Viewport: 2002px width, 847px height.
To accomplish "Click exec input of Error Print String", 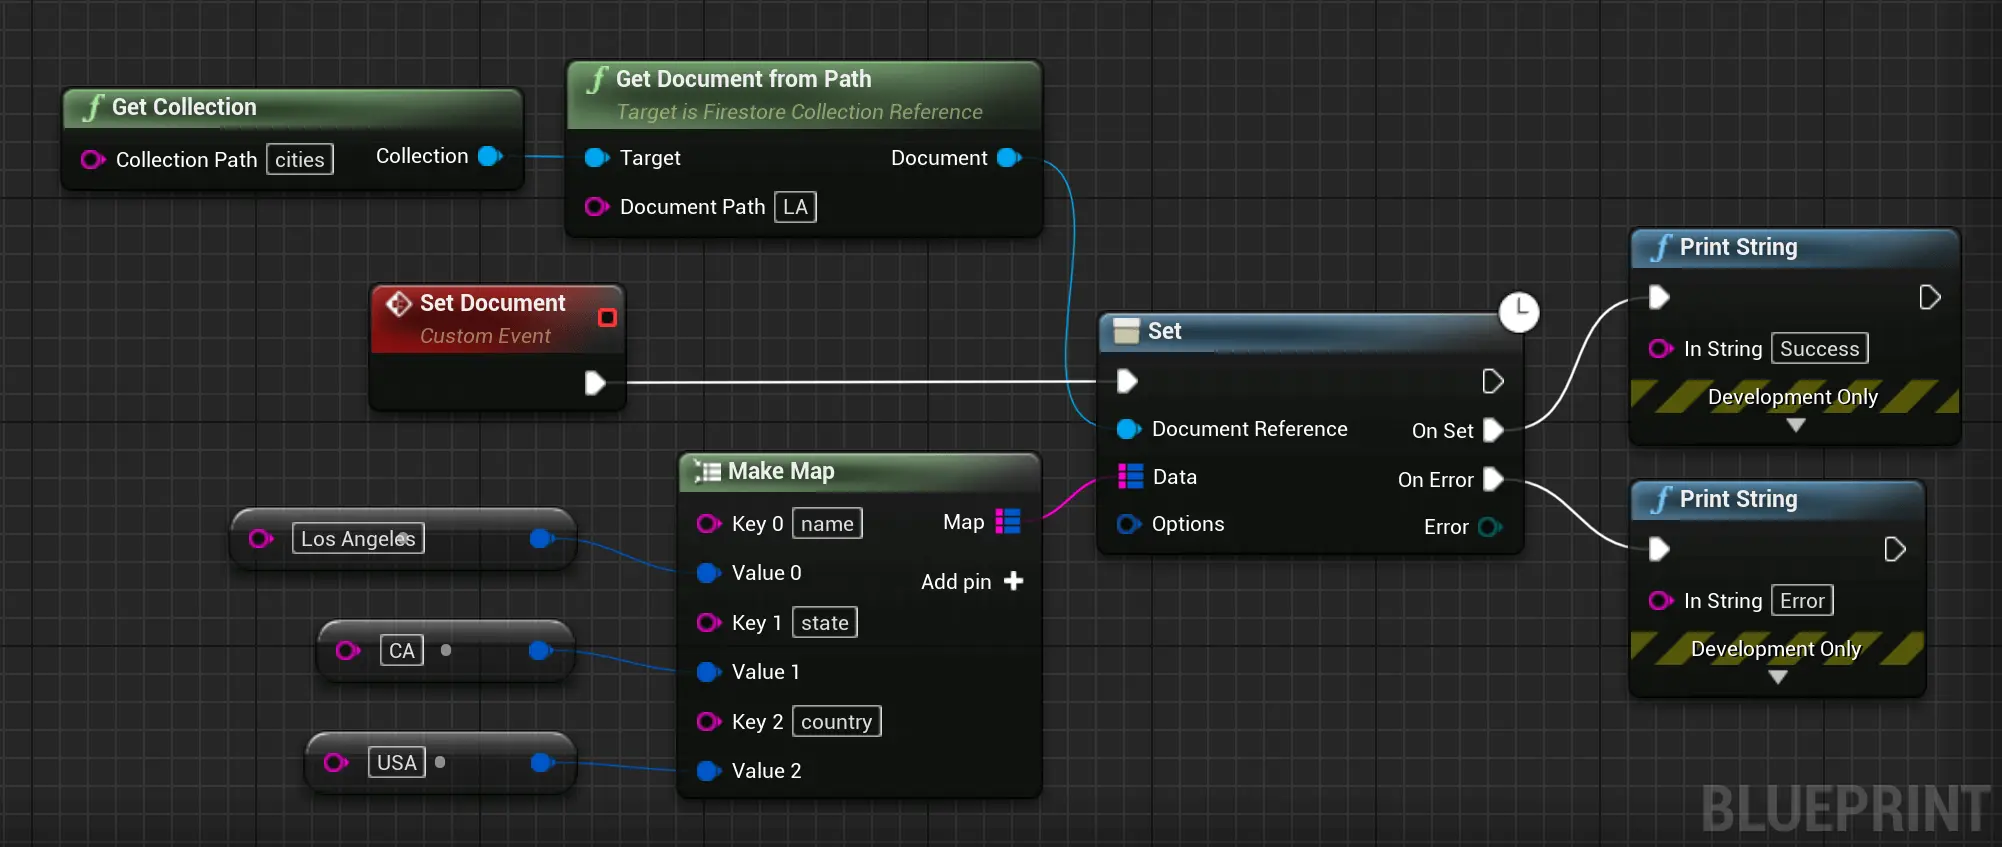I will 1659,549.
